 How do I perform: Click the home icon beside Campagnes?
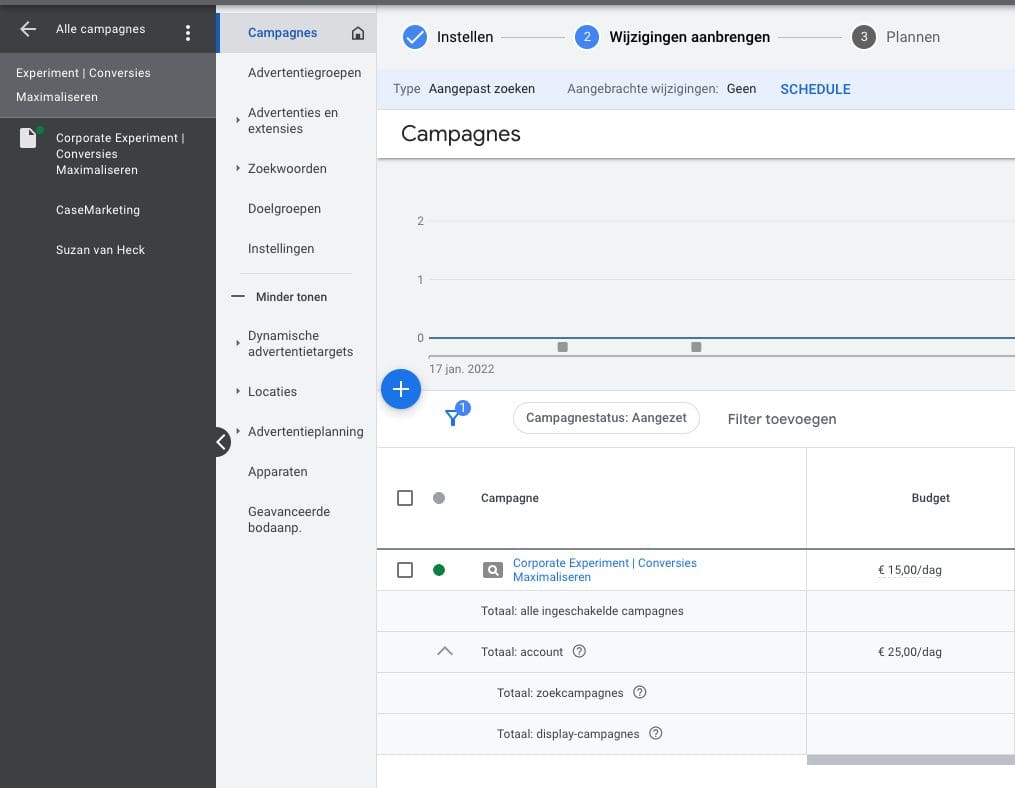pos(358,33)
